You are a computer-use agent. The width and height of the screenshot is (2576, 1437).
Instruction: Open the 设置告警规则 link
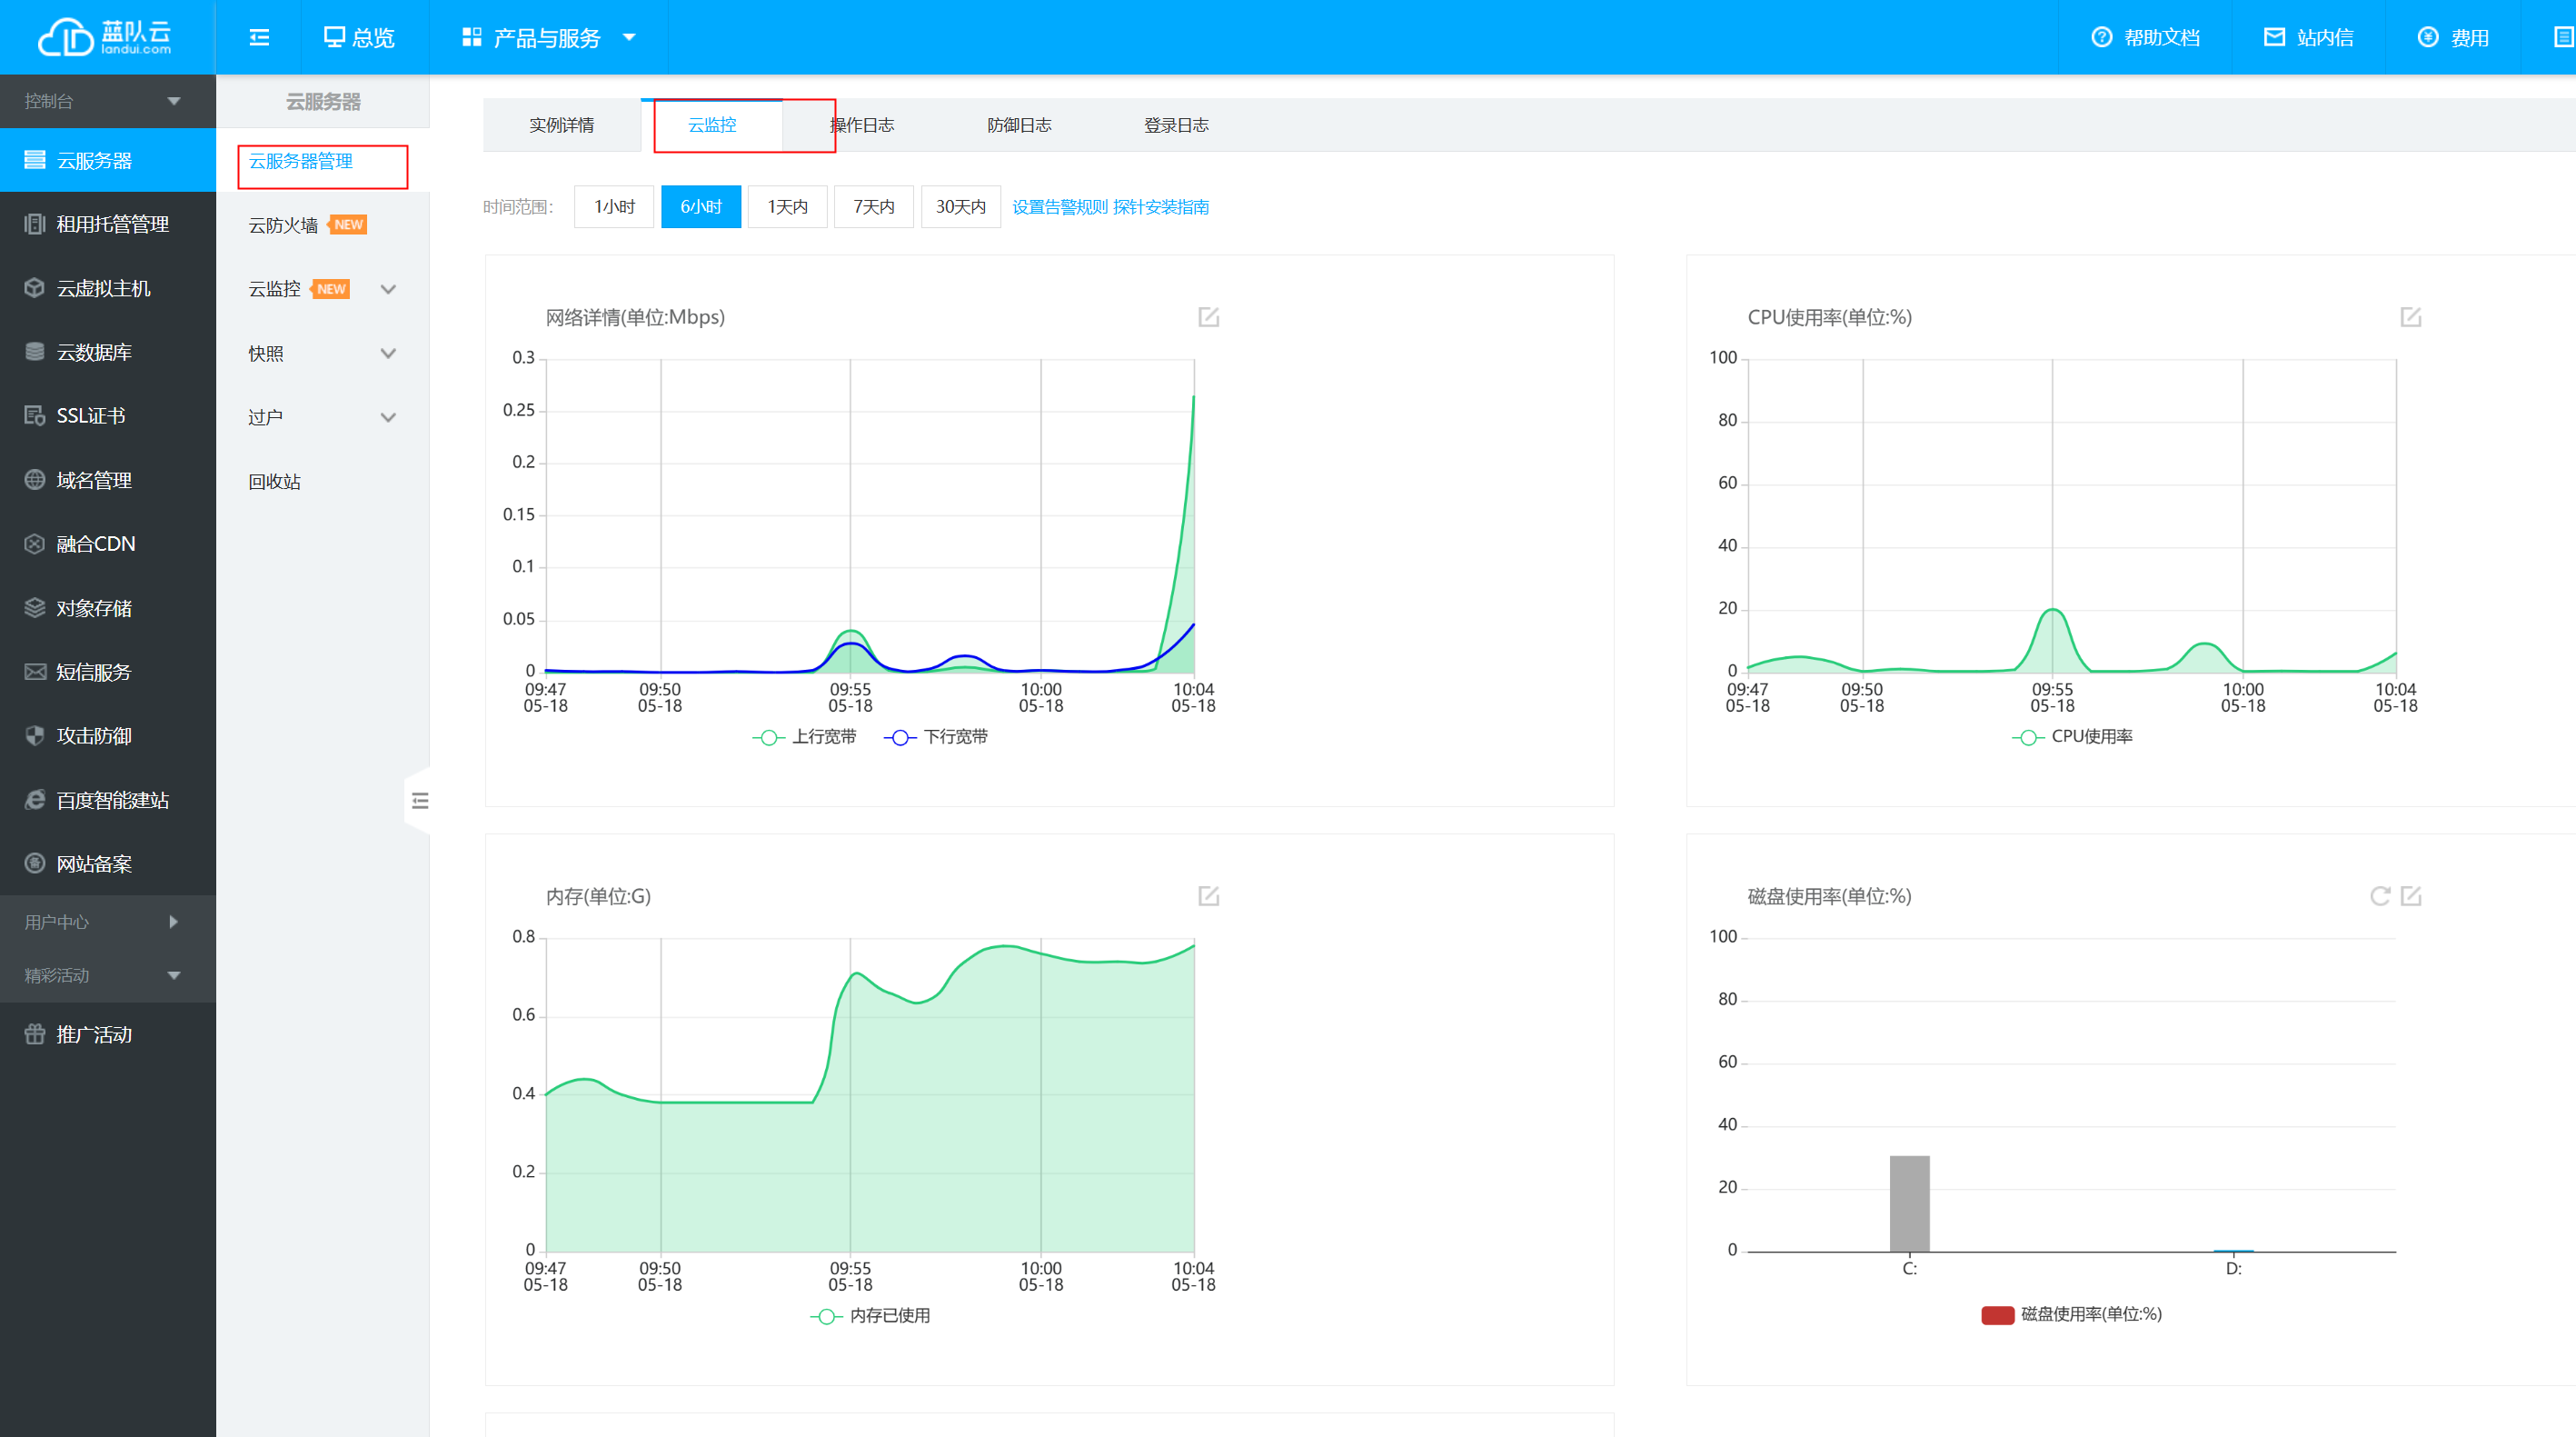[1059, 207]
